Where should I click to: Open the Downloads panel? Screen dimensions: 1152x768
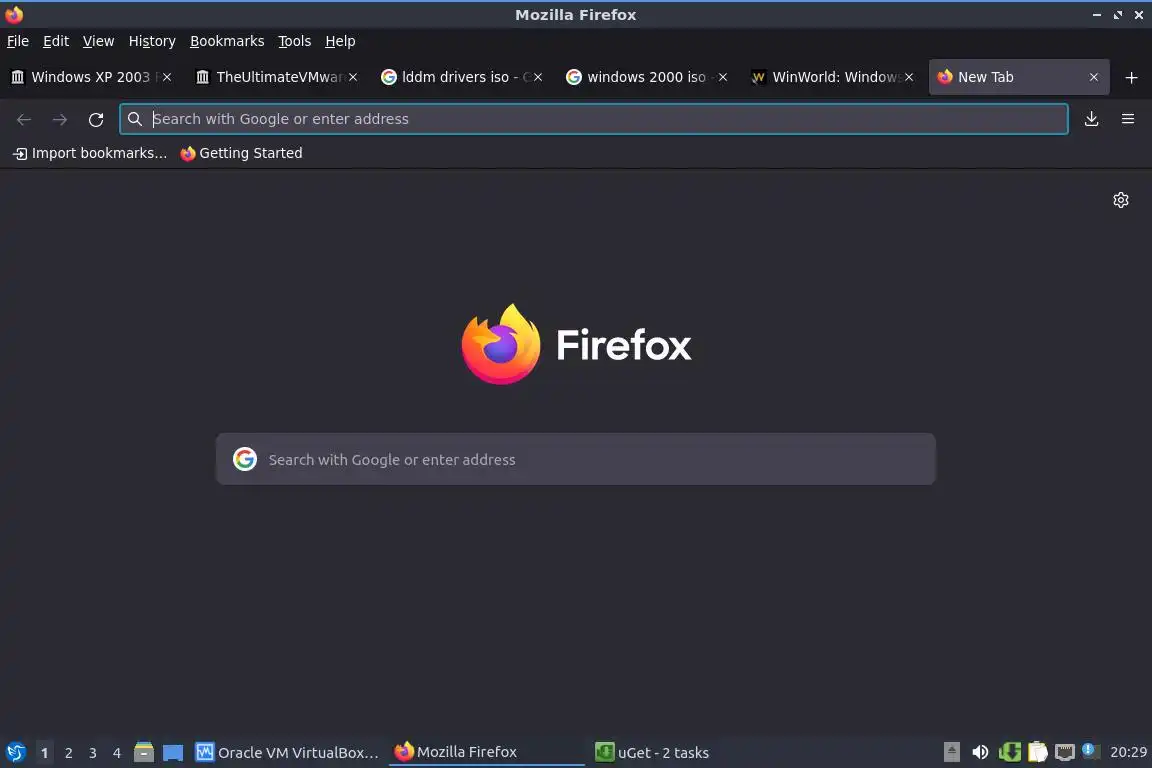[x=1091, y=119]
